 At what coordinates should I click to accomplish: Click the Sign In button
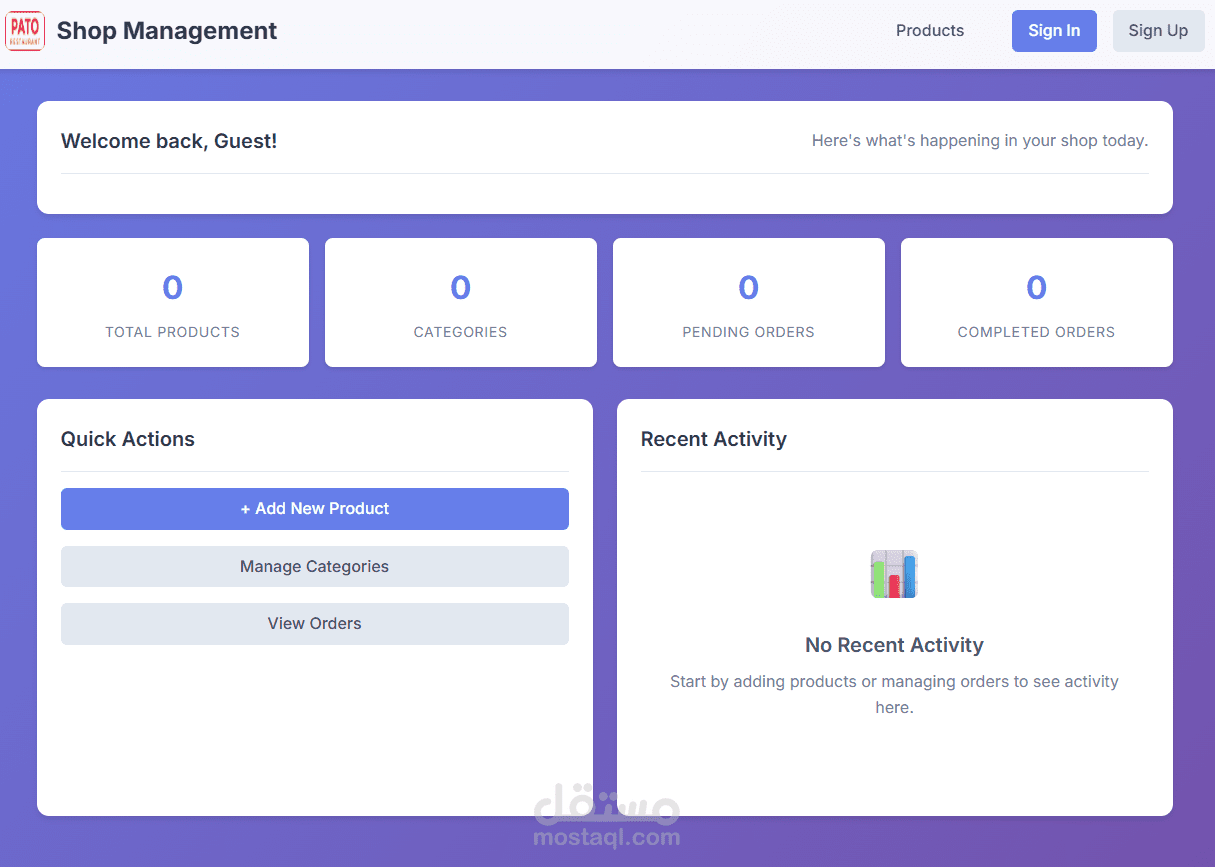click(1053, 30)
